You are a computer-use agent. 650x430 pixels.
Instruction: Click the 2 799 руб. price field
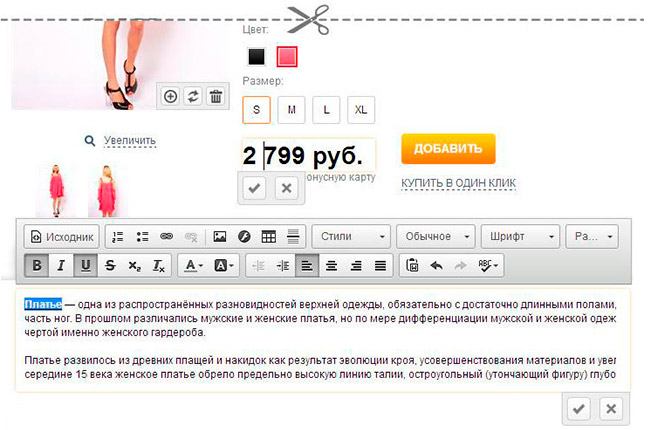click(308, 155)
